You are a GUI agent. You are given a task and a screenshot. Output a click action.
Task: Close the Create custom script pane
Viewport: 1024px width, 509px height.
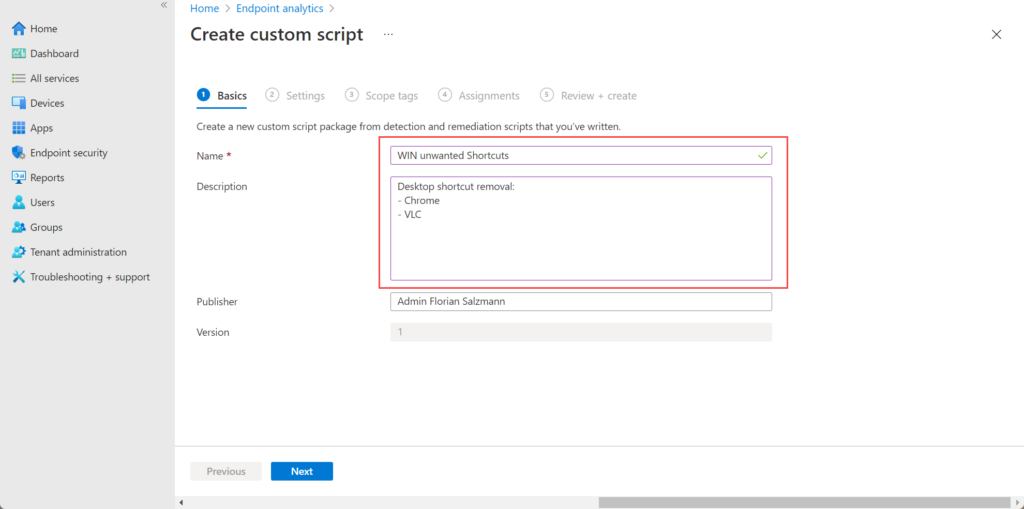point(997,35)
